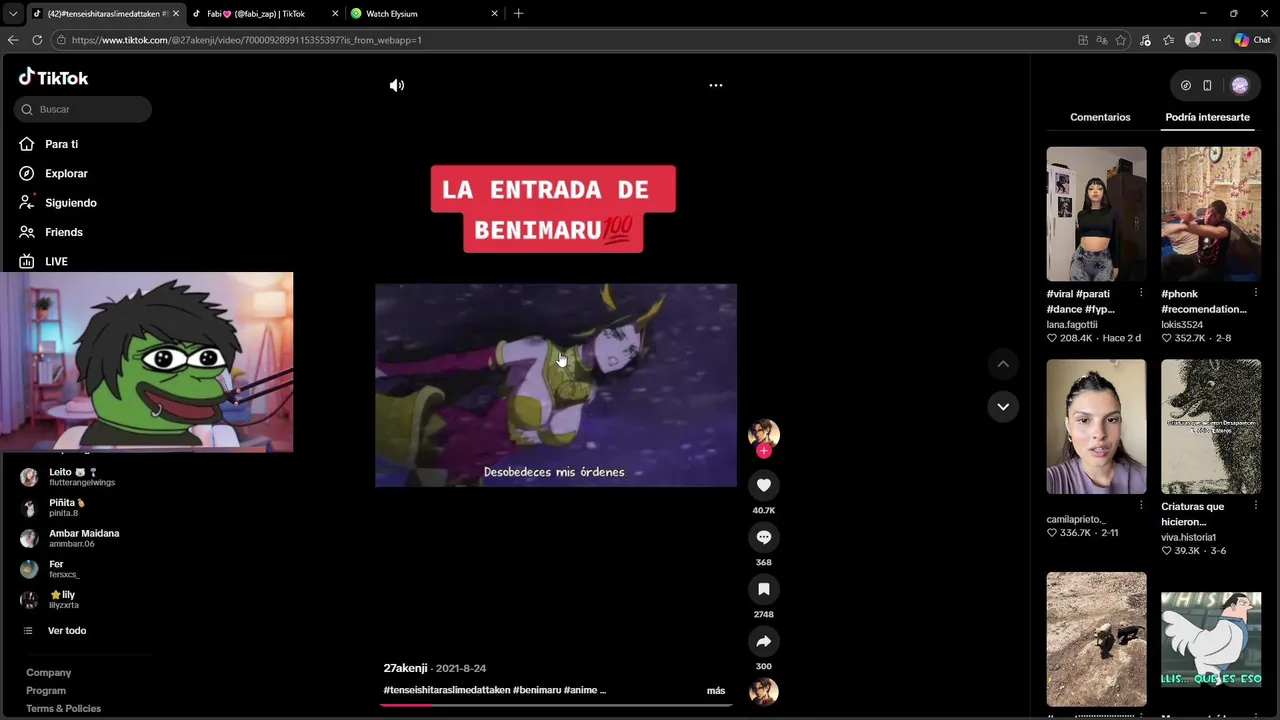1280x720 pixels.
Task: Go to next video with down chevron
Action: [x=1003, y=407]
